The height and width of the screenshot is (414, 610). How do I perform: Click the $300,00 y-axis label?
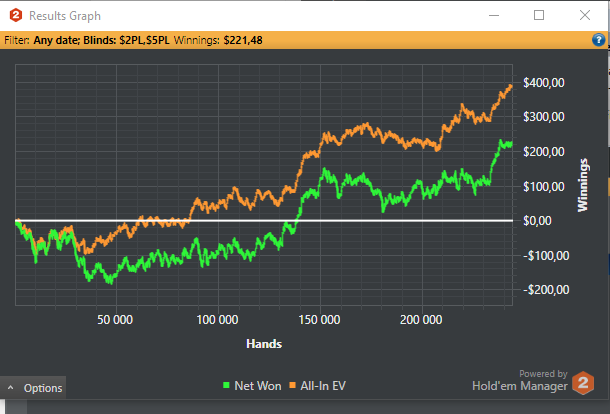point(543,117)
